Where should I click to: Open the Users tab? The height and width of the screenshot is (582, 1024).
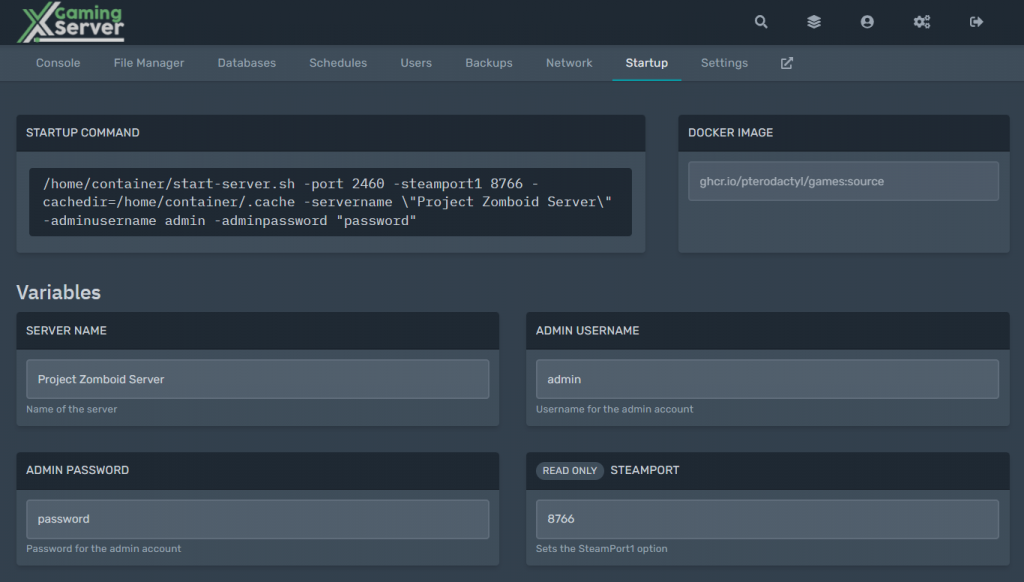coord(416,63)
